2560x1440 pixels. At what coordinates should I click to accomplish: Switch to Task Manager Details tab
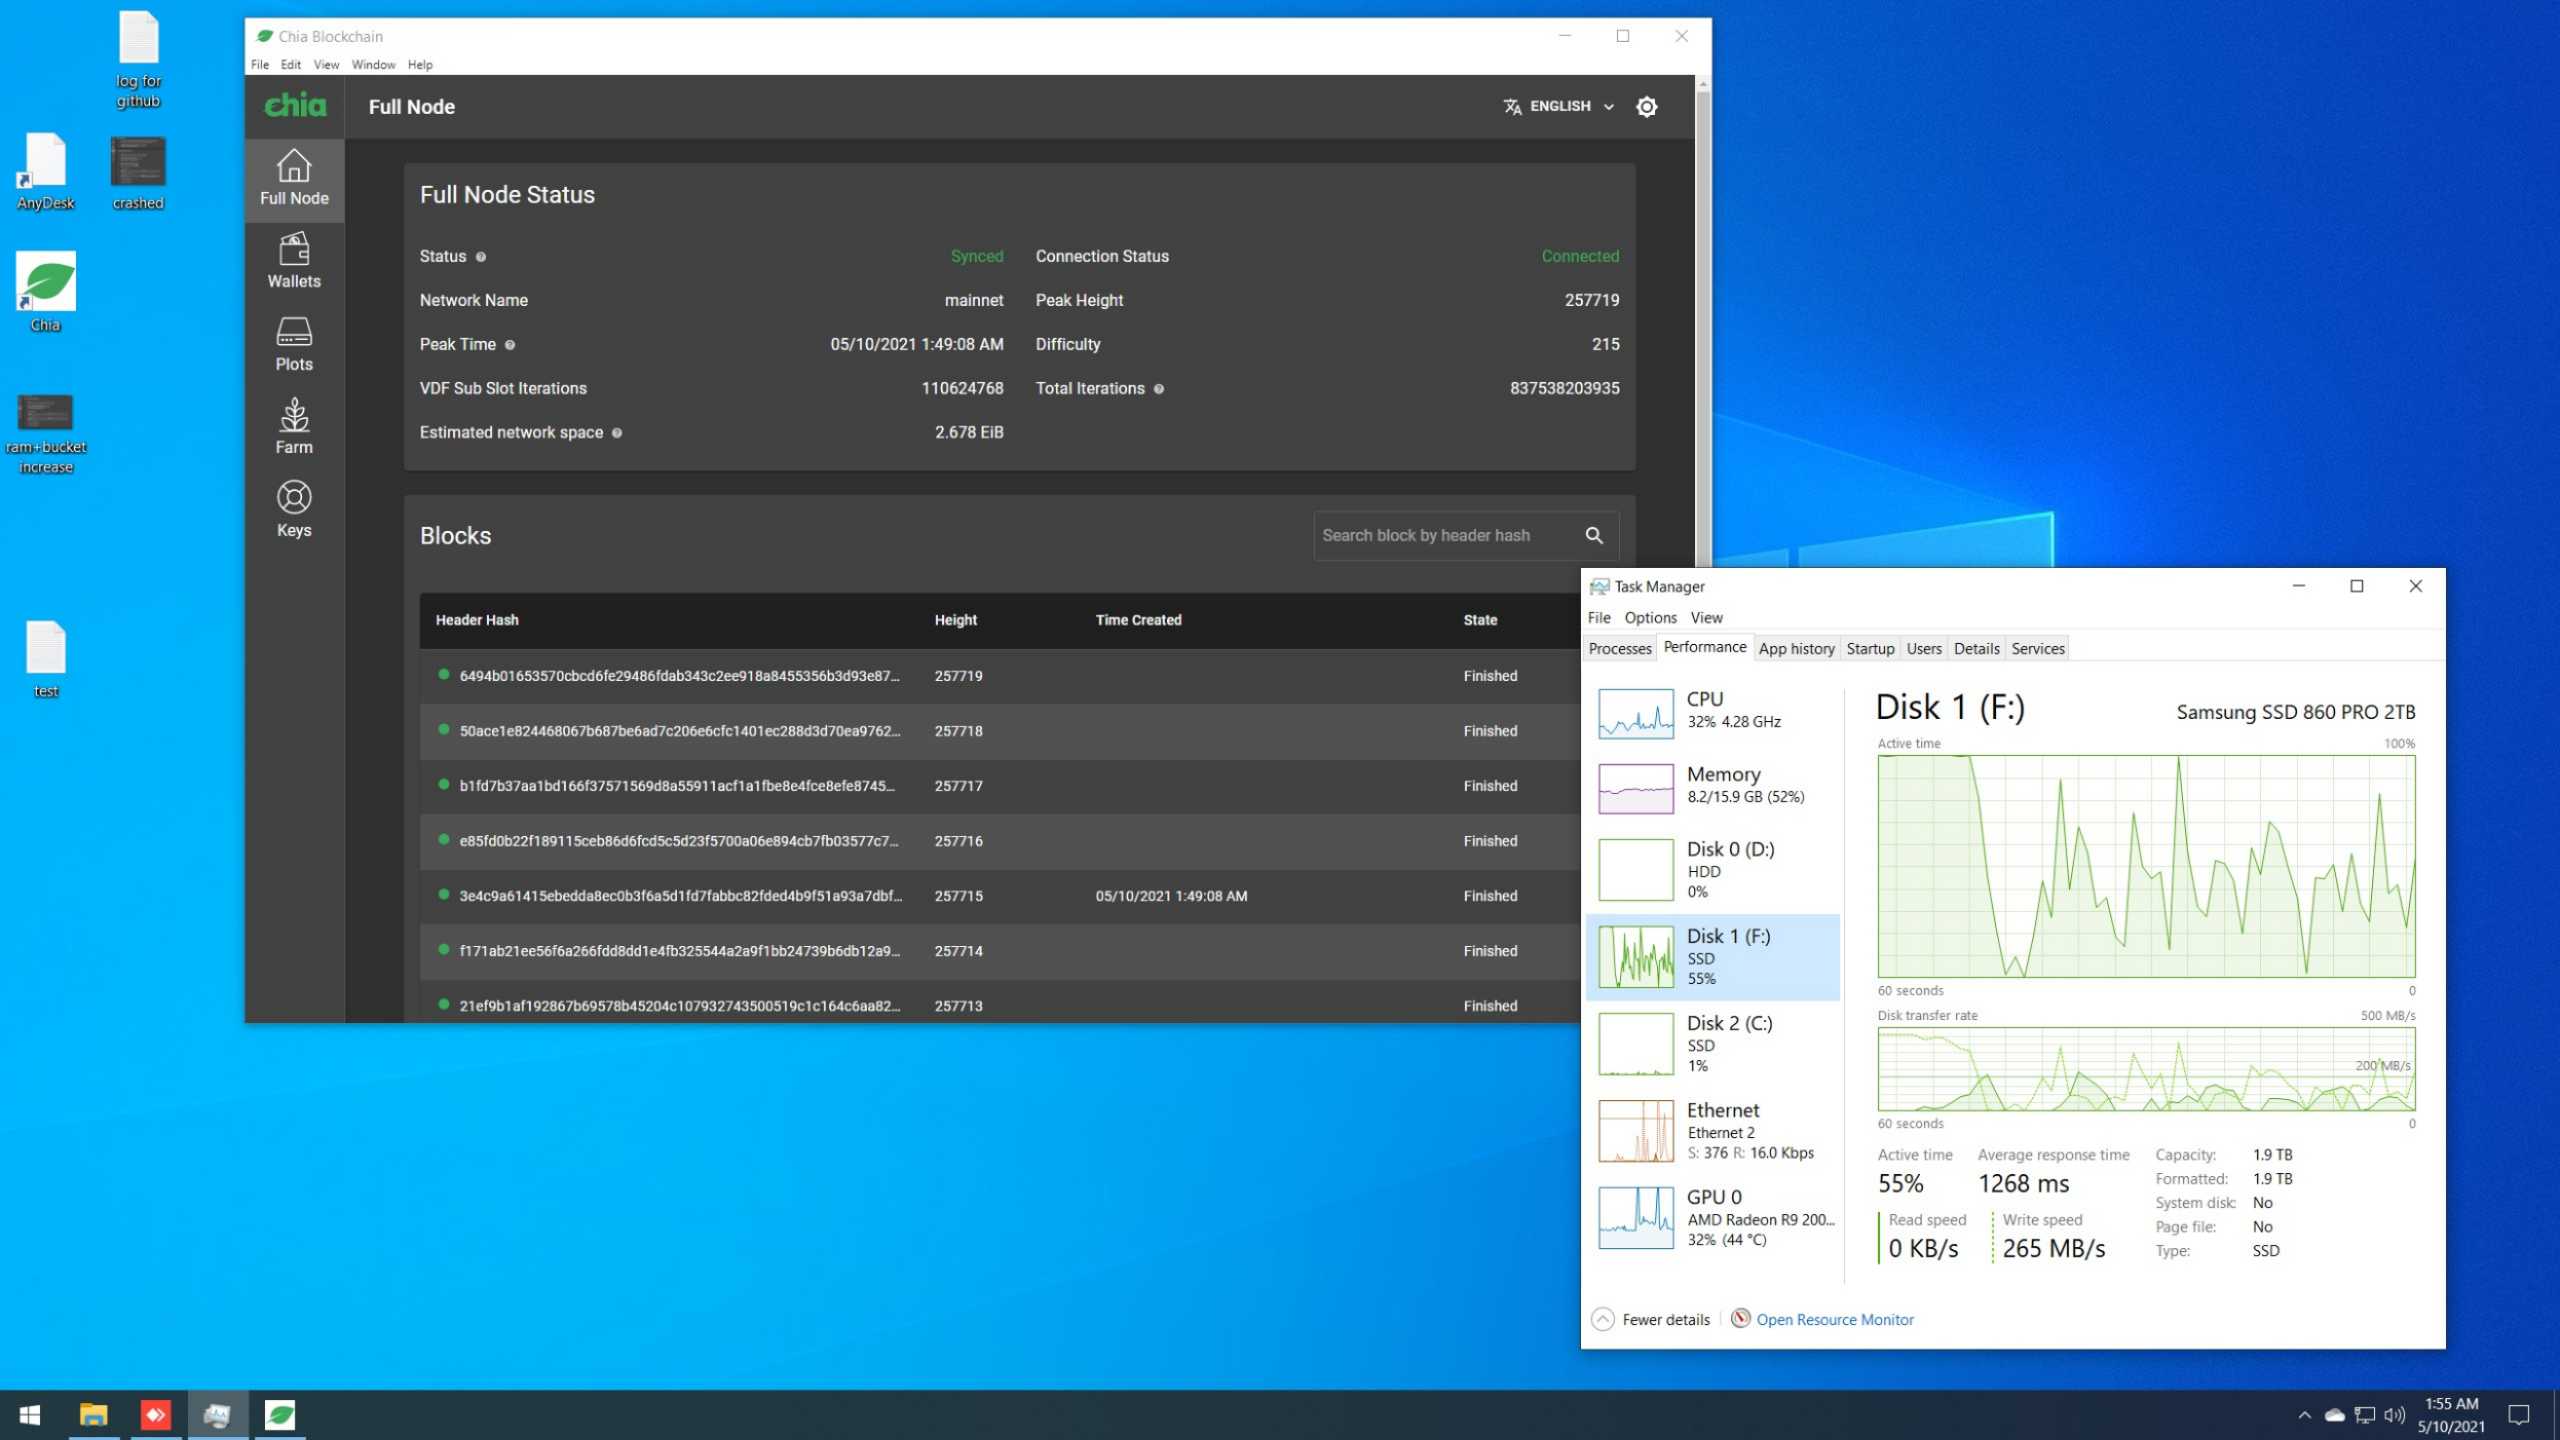click(x=1976, y=648)
